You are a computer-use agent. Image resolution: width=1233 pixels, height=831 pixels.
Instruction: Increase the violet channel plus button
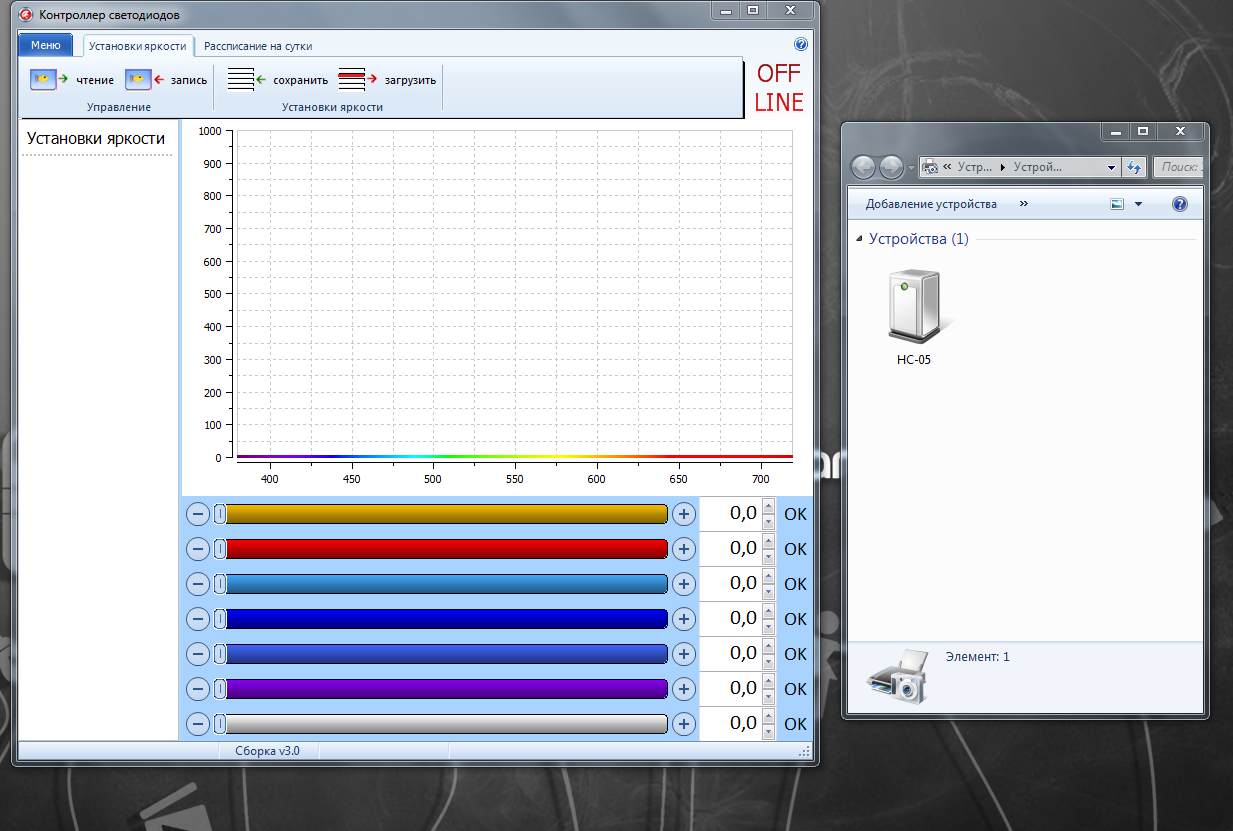tap(683, 689)
